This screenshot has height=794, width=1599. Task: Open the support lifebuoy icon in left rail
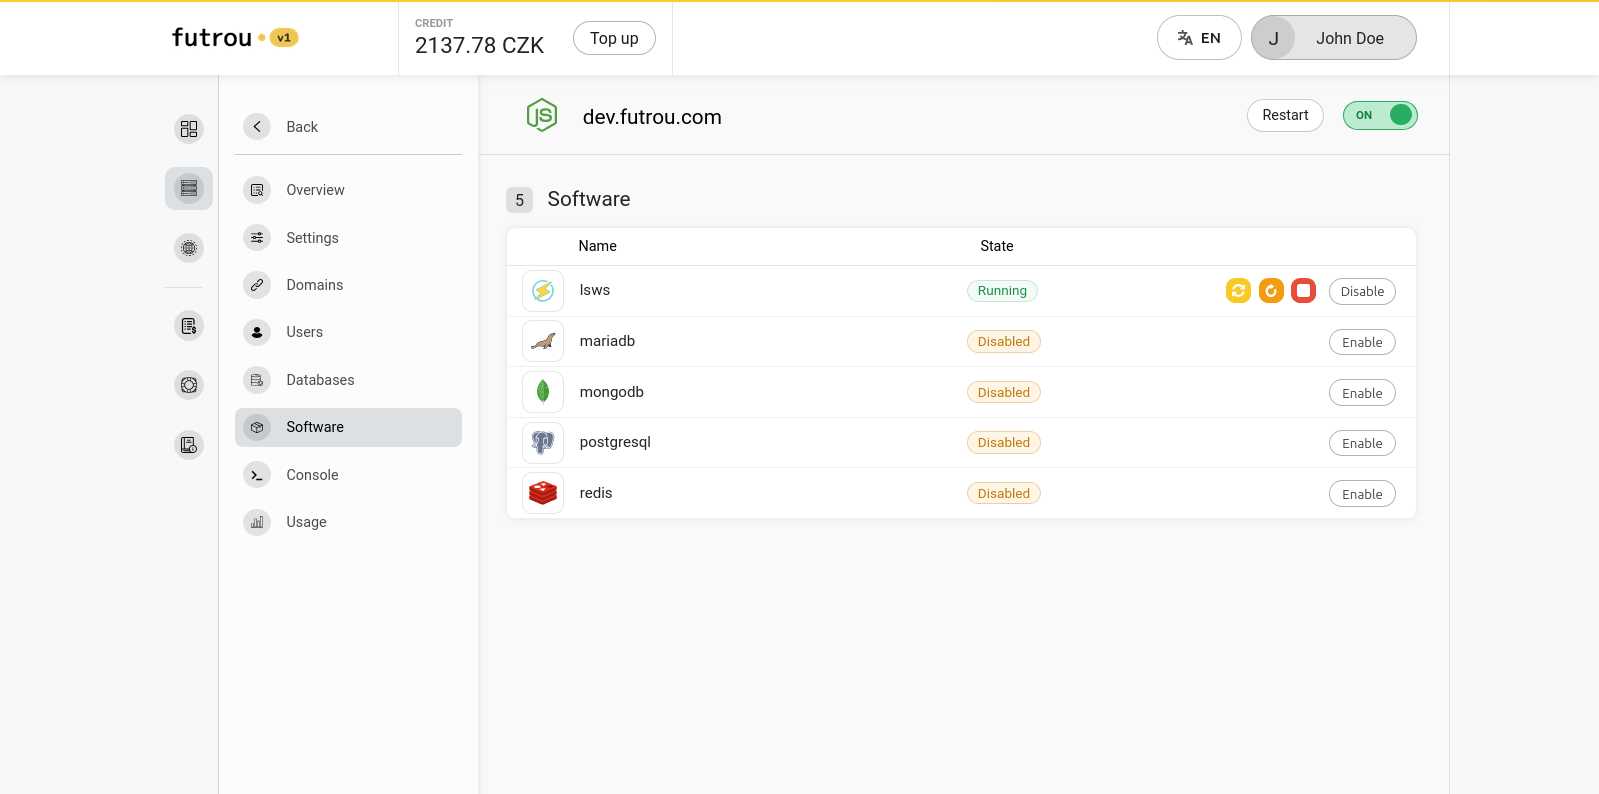click(x=189, y=385)
